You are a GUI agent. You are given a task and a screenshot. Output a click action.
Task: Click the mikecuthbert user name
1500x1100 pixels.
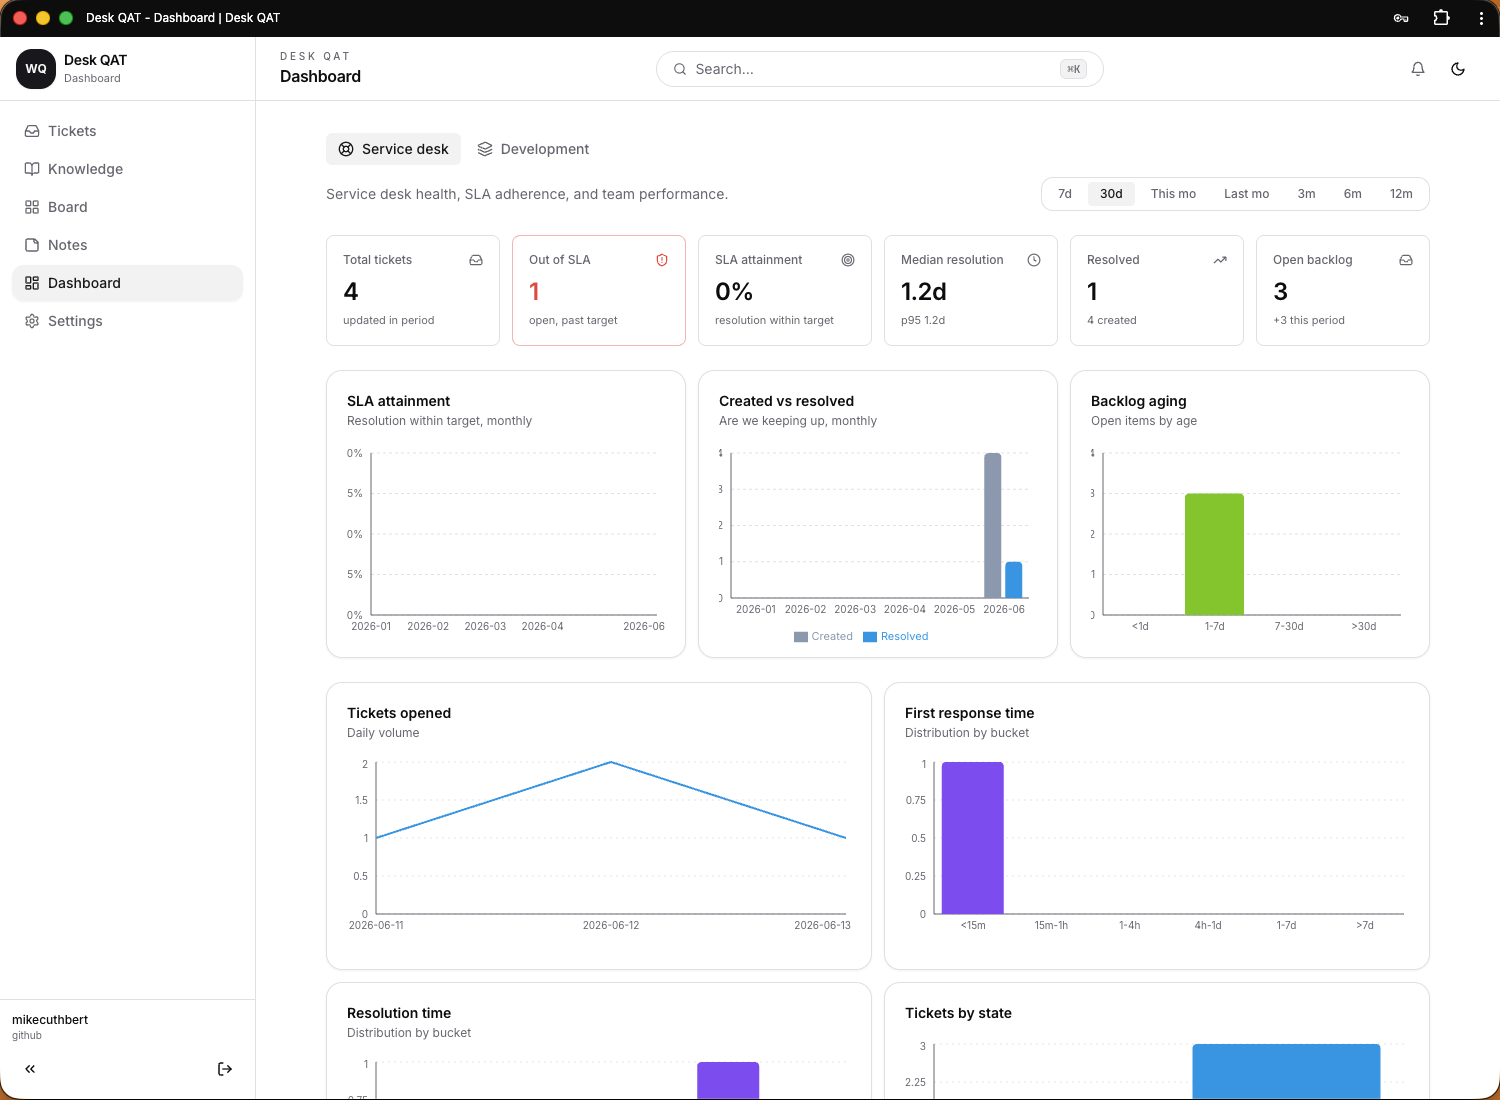tap(50, 1020)
